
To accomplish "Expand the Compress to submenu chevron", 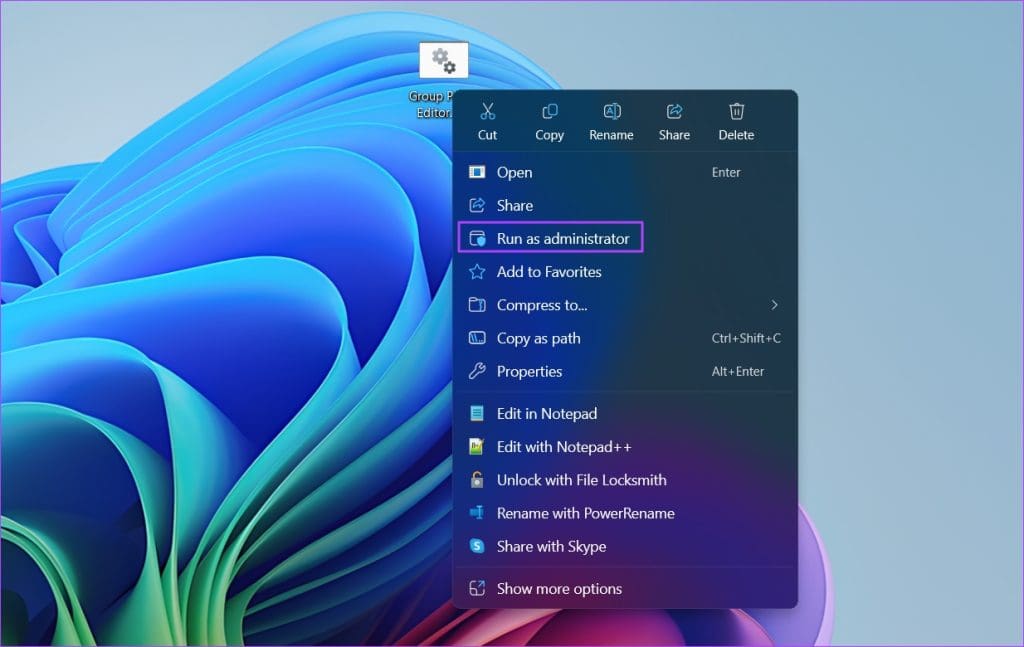I will pyautogui.click(x=776, y=305).
